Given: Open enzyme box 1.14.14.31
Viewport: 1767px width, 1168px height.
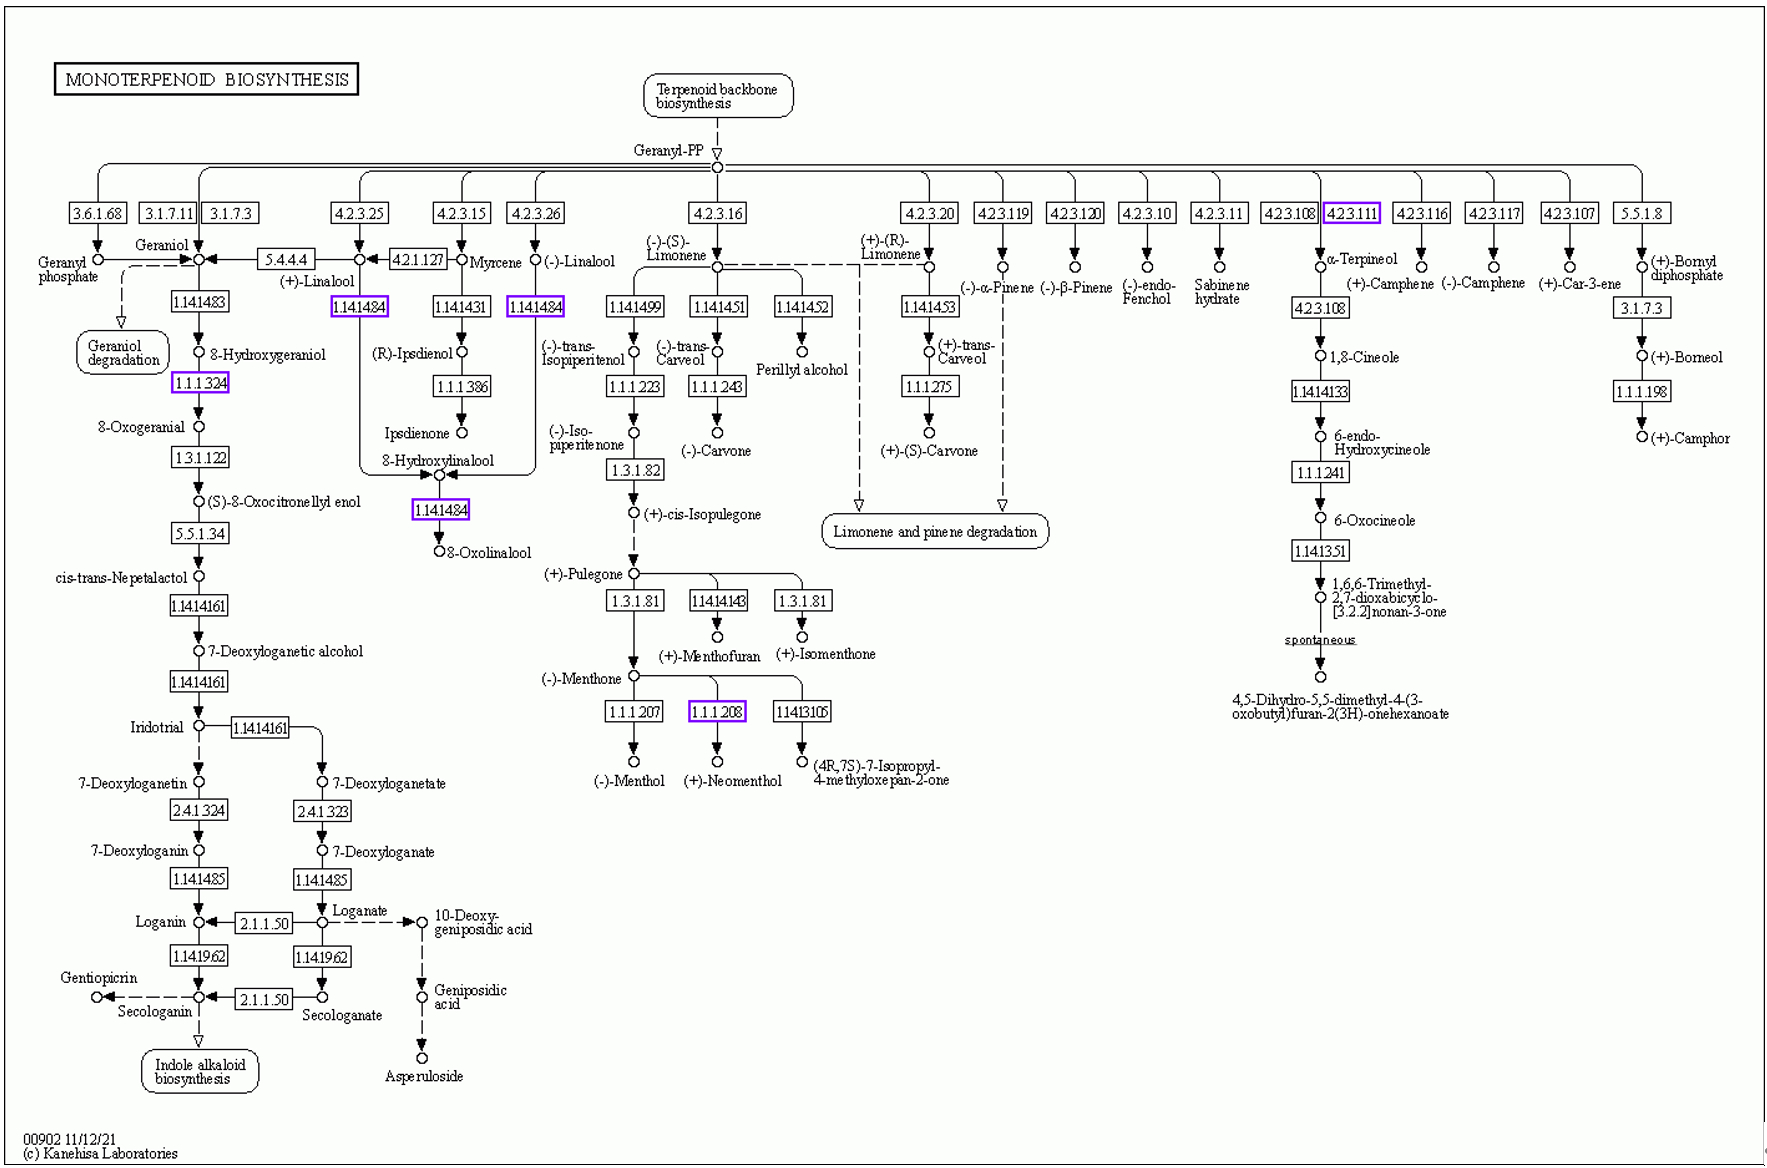Looking at the screenshot, I should (x=461, y=307).
